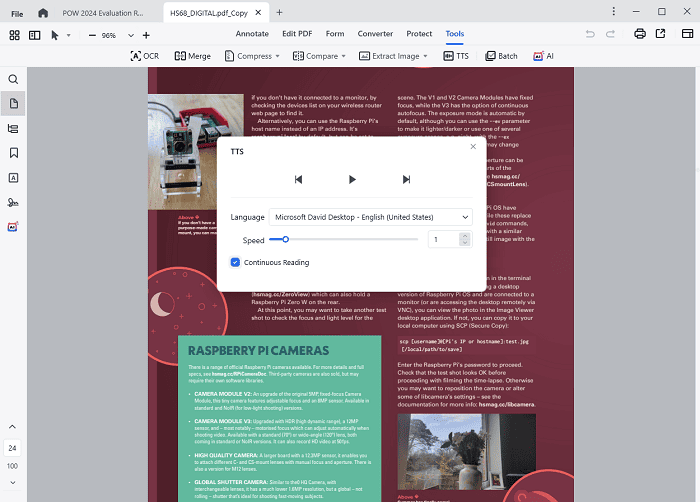Click the print icon
This screenshot has width=700, height=502.
pyautogui.click(x=640, y=34)
